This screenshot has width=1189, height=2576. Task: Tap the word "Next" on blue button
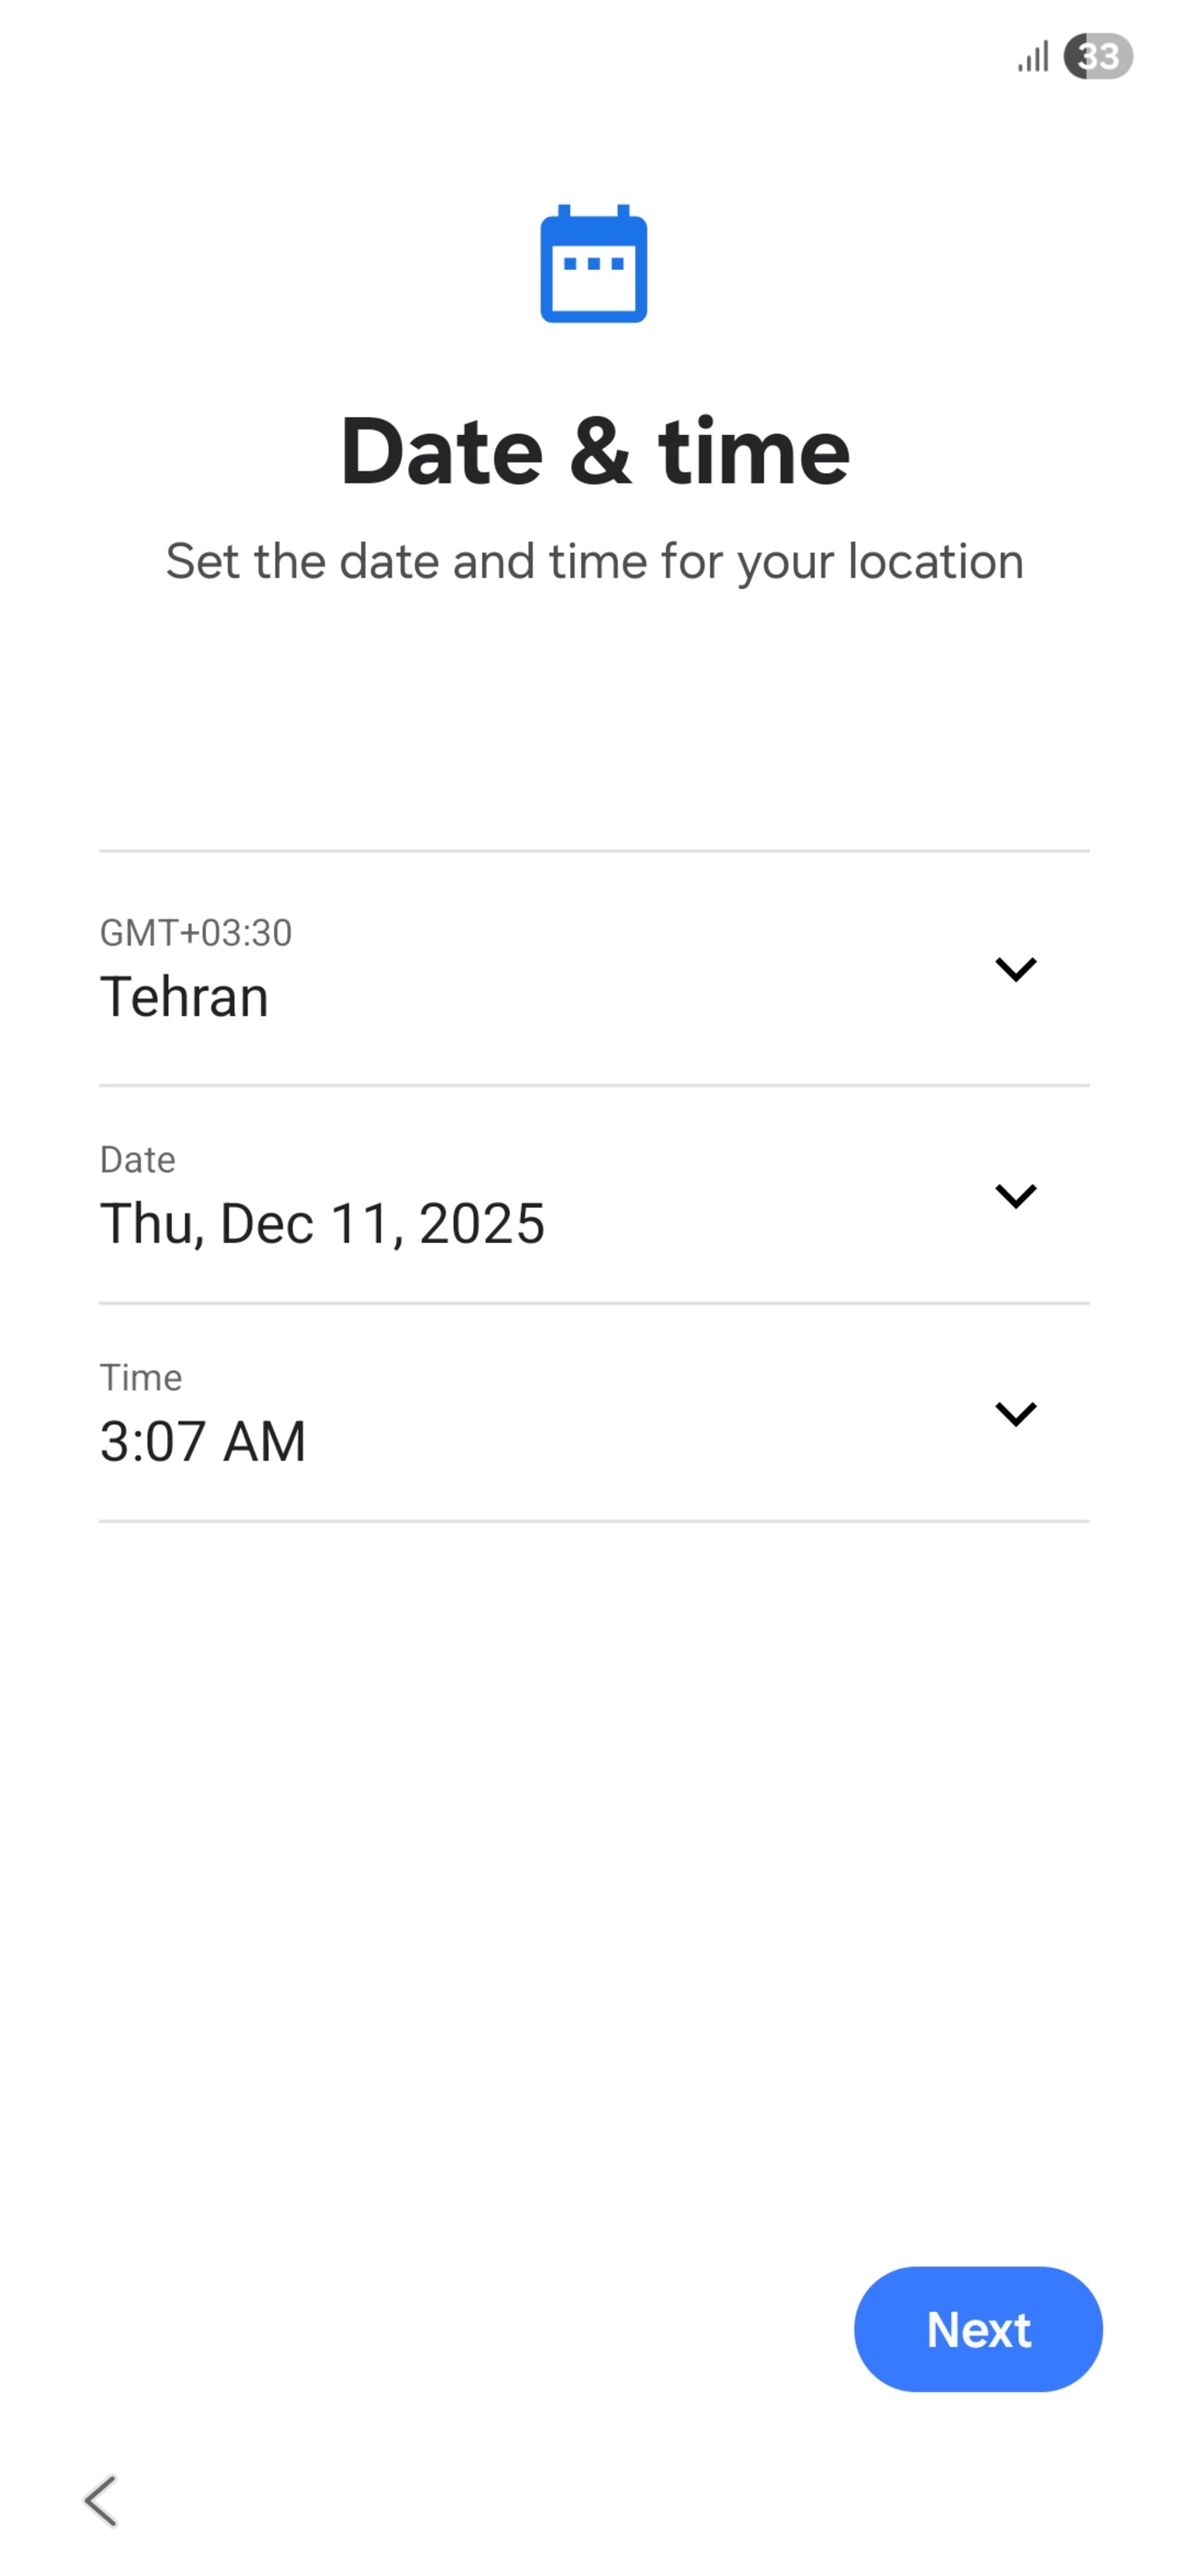point(978,2329)
